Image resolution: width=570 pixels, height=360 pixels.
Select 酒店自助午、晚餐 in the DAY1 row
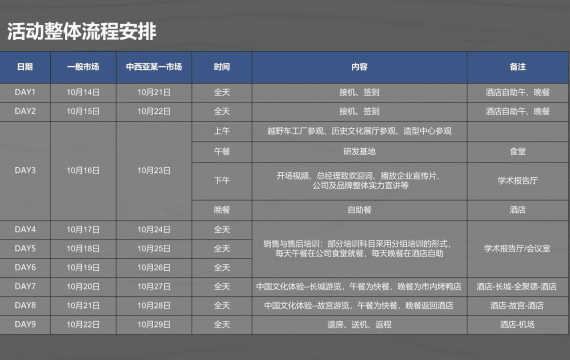coord(518,93)
